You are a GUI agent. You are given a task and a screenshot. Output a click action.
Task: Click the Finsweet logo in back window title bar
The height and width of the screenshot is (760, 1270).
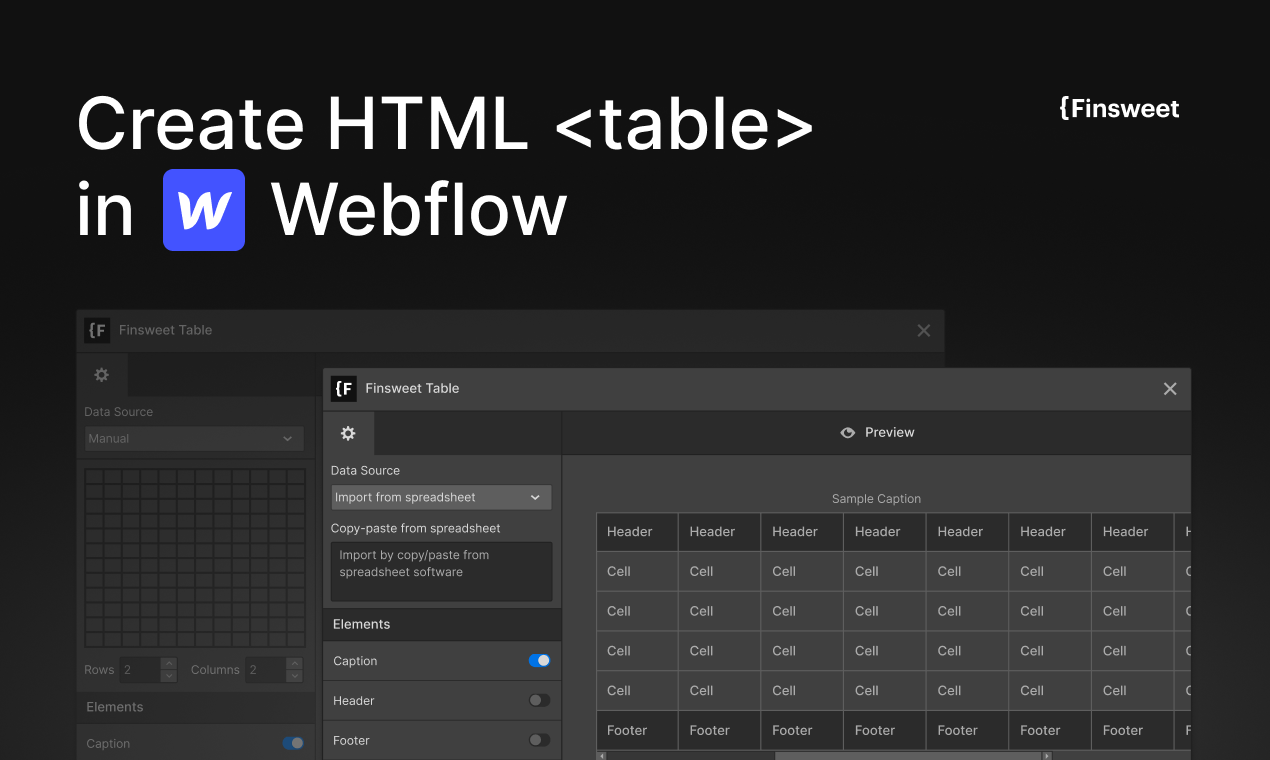[x=97, y=330]
